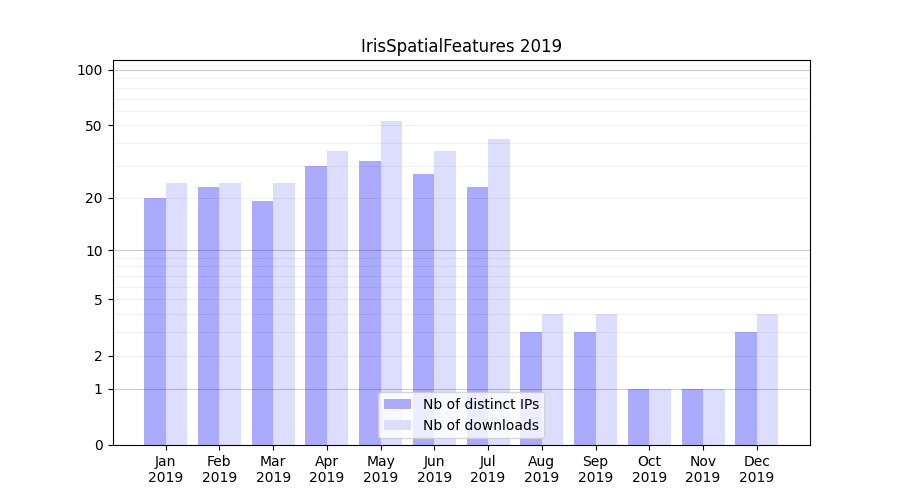Click the May 2019 distinct IPs bar
The image size is (900, 500).
coord(370,302)
